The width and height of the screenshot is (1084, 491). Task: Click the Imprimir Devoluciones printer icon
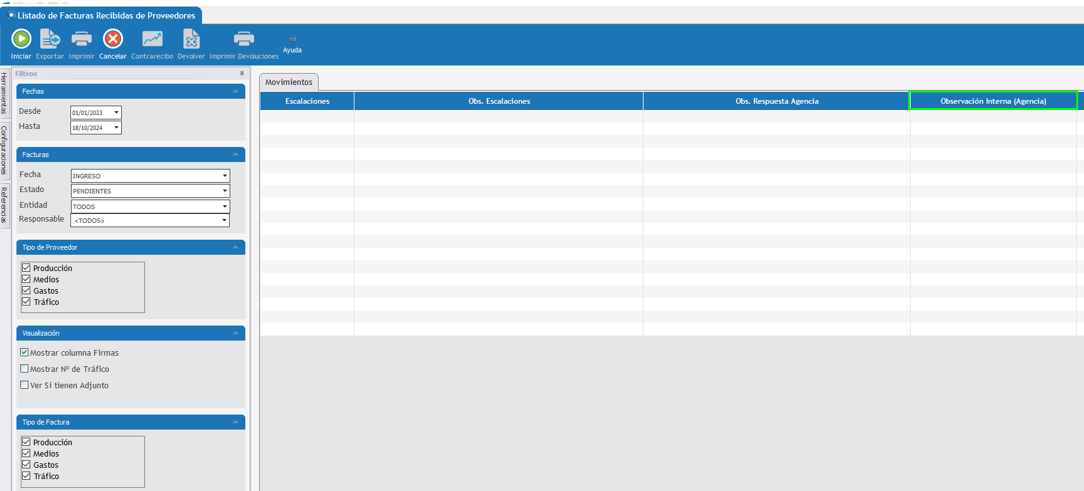tap(244, 39)
